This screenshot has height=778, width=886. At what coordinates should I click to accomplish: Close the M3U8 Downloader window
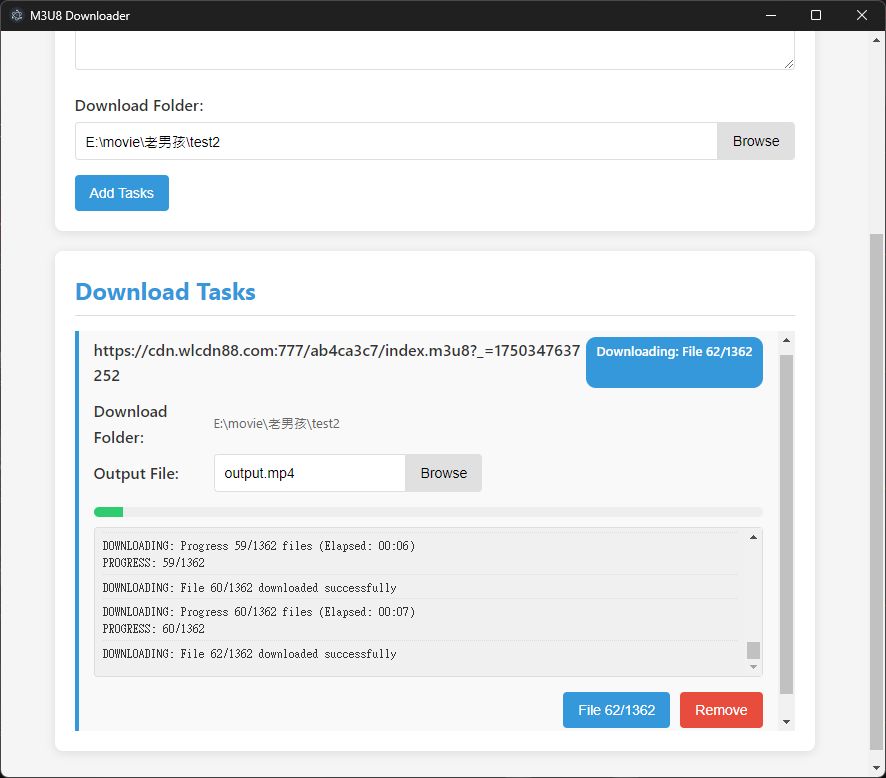[x=862, y=15]
